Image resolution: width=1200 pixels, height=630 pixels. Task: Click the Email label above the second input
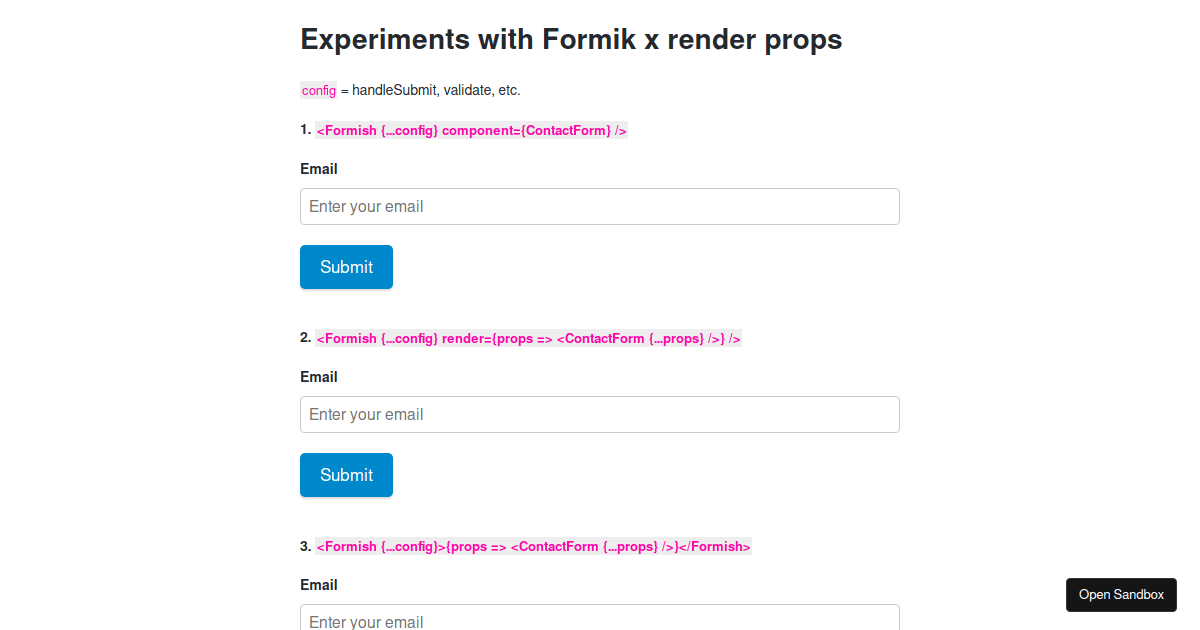point(319,377)
